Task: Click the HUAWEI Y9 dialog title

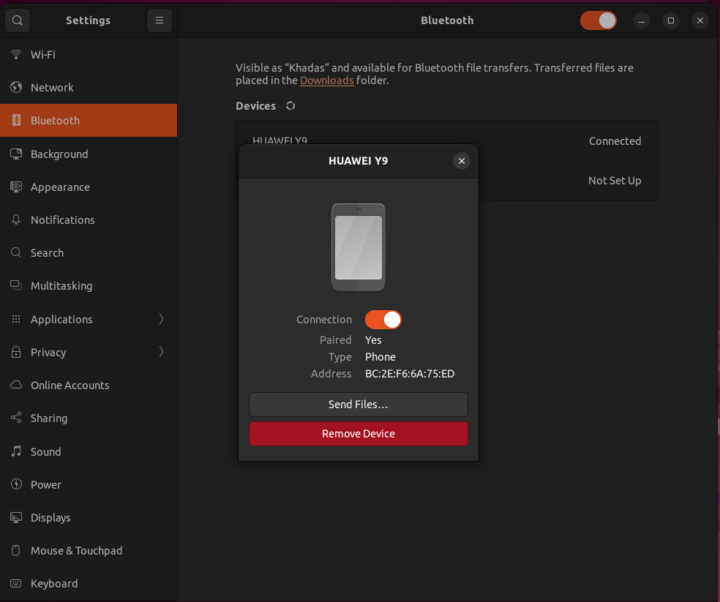Action: [x=358, y=161]
